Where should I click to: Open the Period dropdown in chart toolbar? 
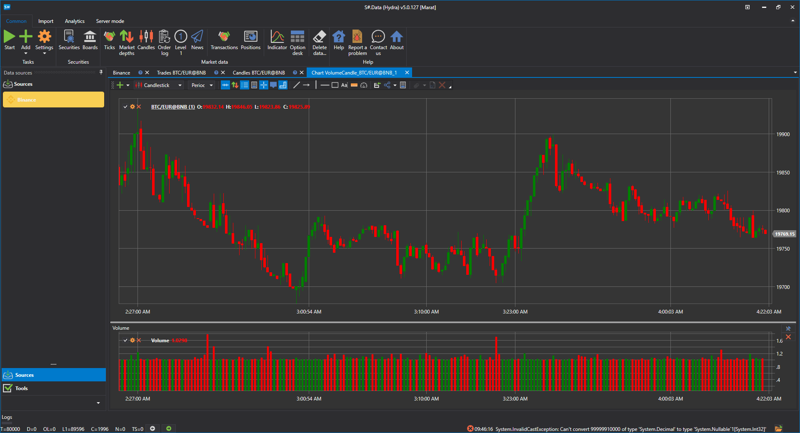pos(211,86)
